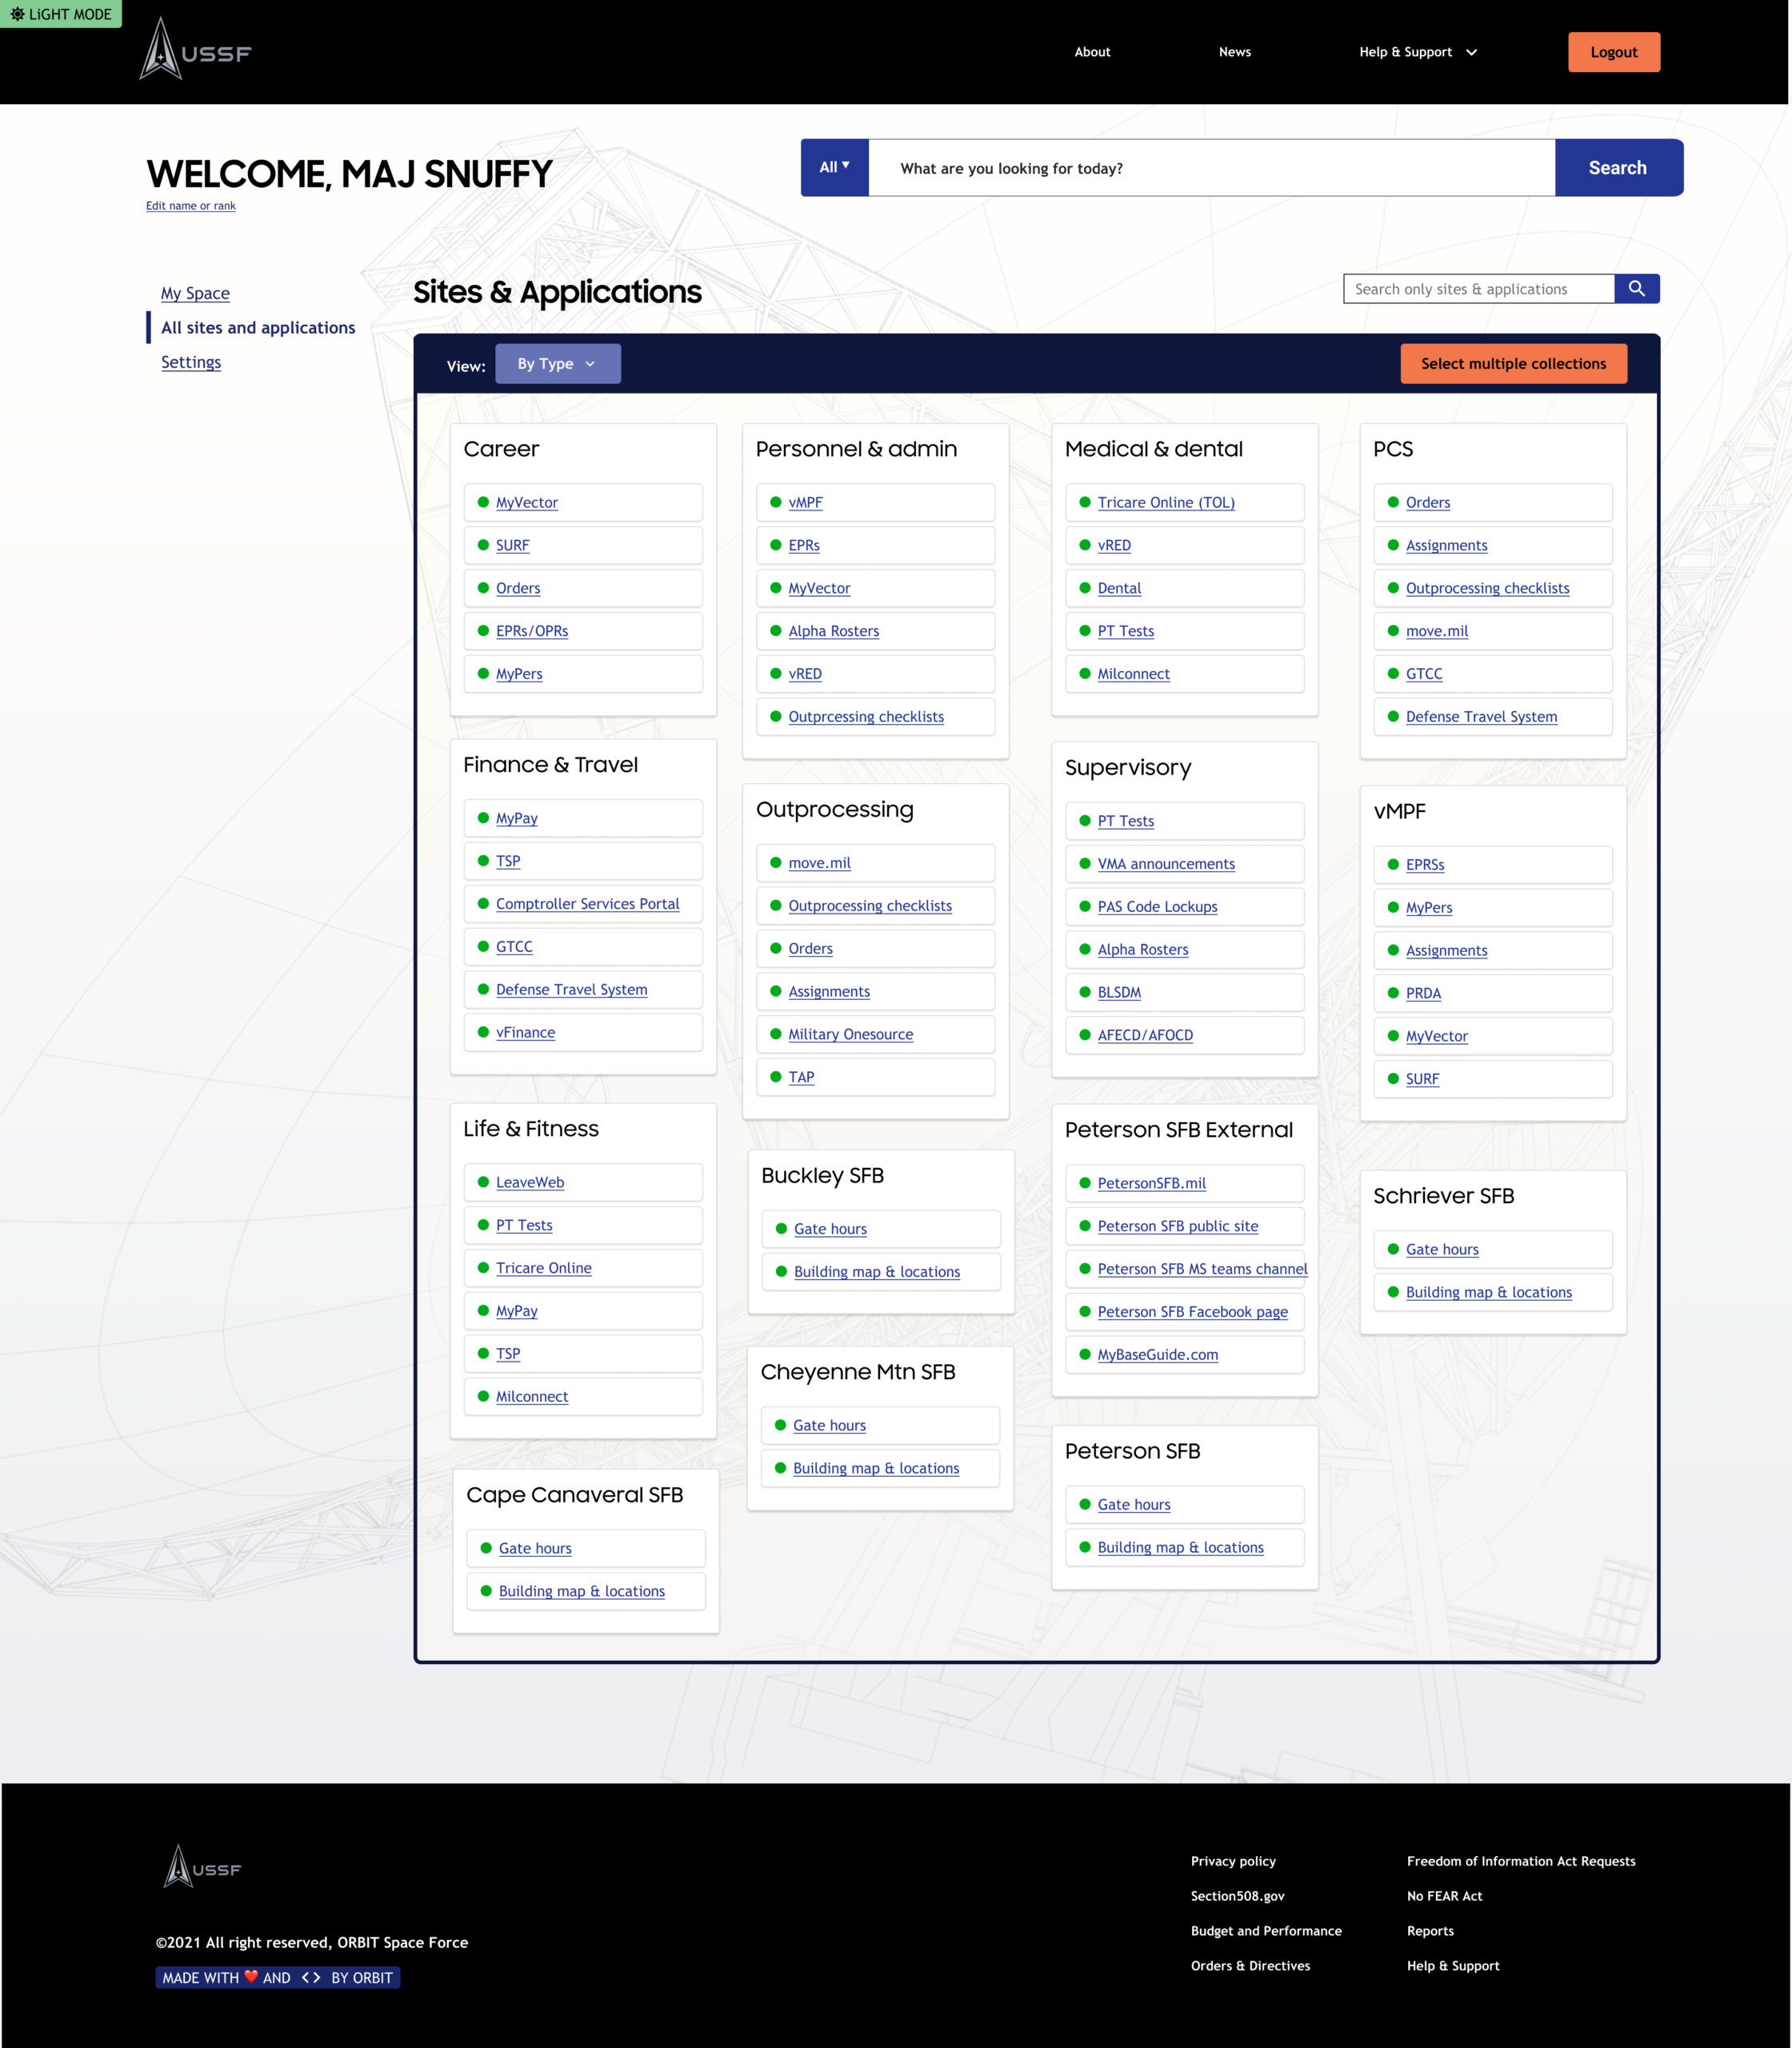The width and height of the screenshot is (1792, 2048).
Task: Open Gate hours for Buckley SFB
Action: pos(830,1229)
